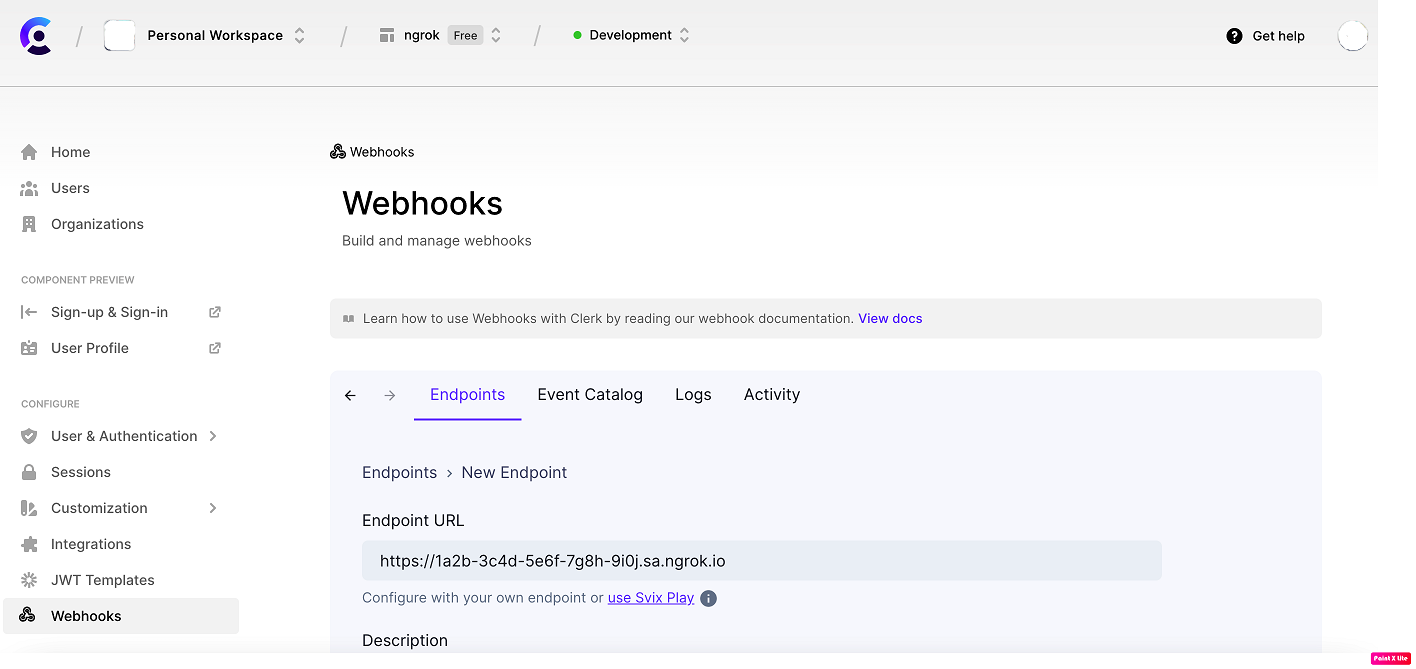Screen dimensions: 1416x669
Task: Click the Get help question mark icon
Action: [1233, 35]
